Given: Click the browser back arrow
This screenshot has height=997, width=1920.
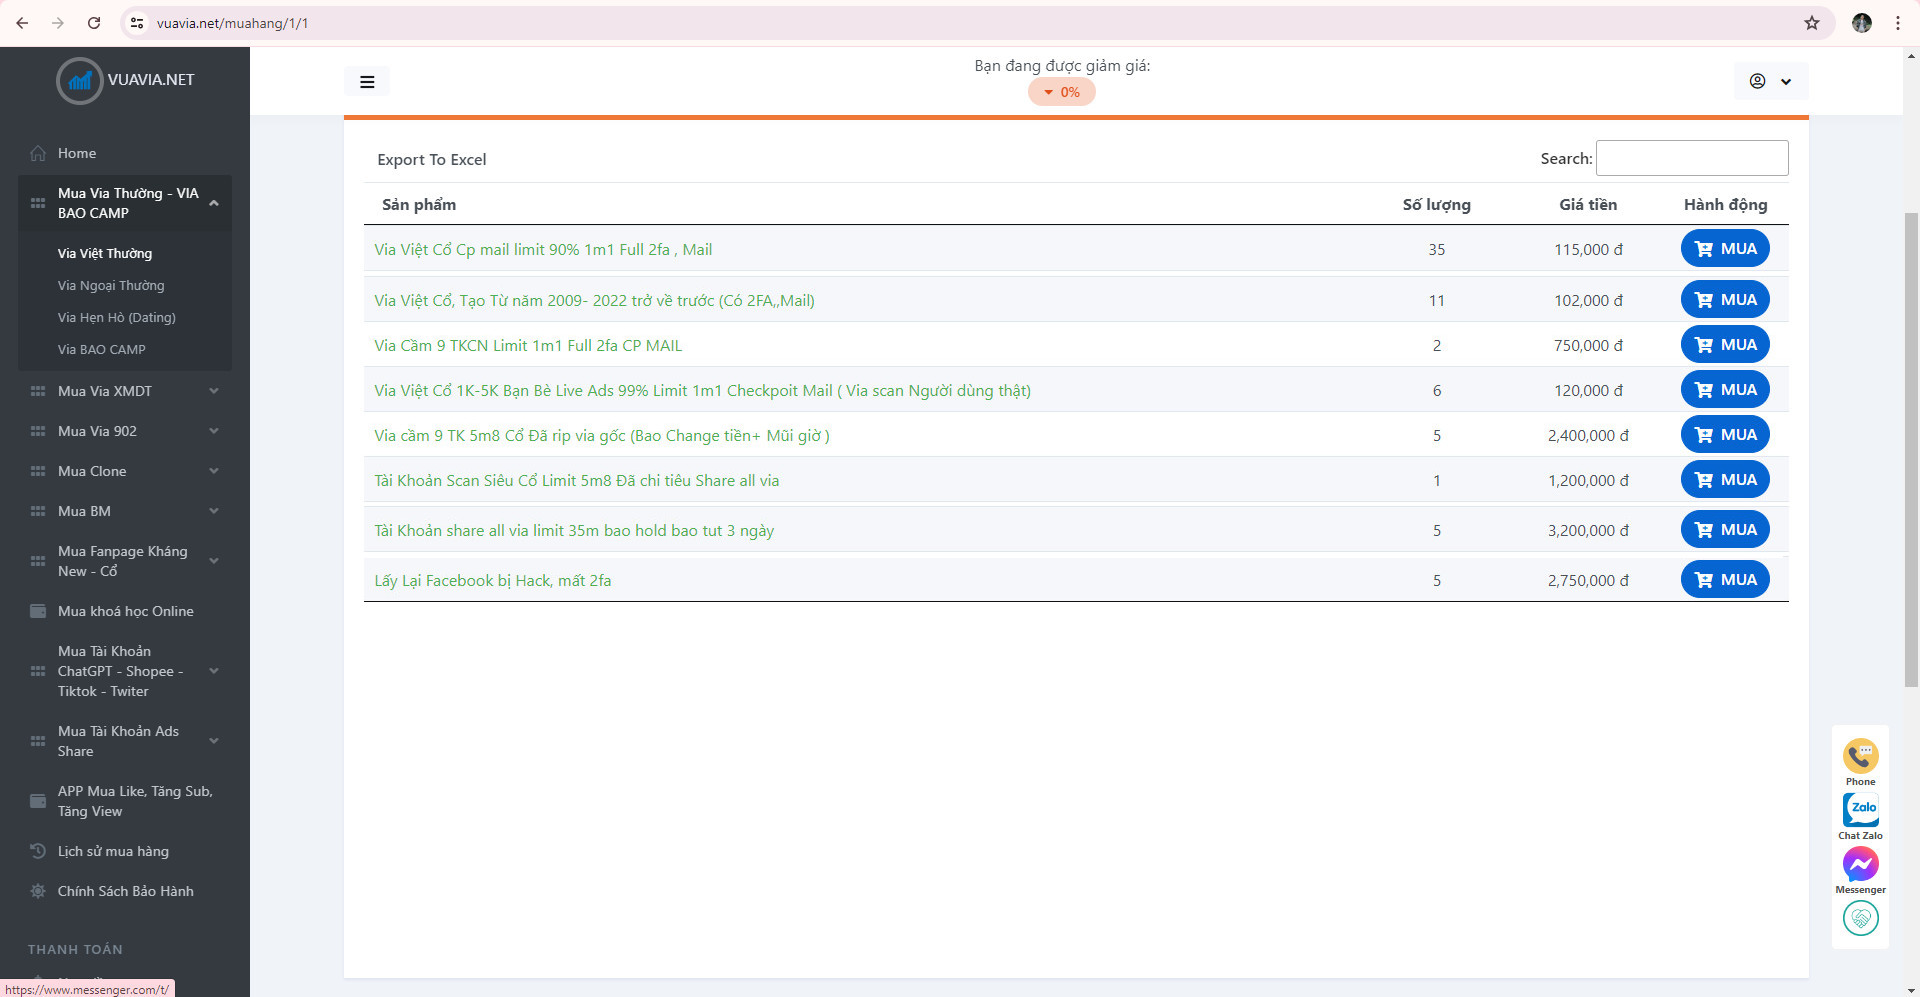Looking at the screenshot, I should coord(22,23).
